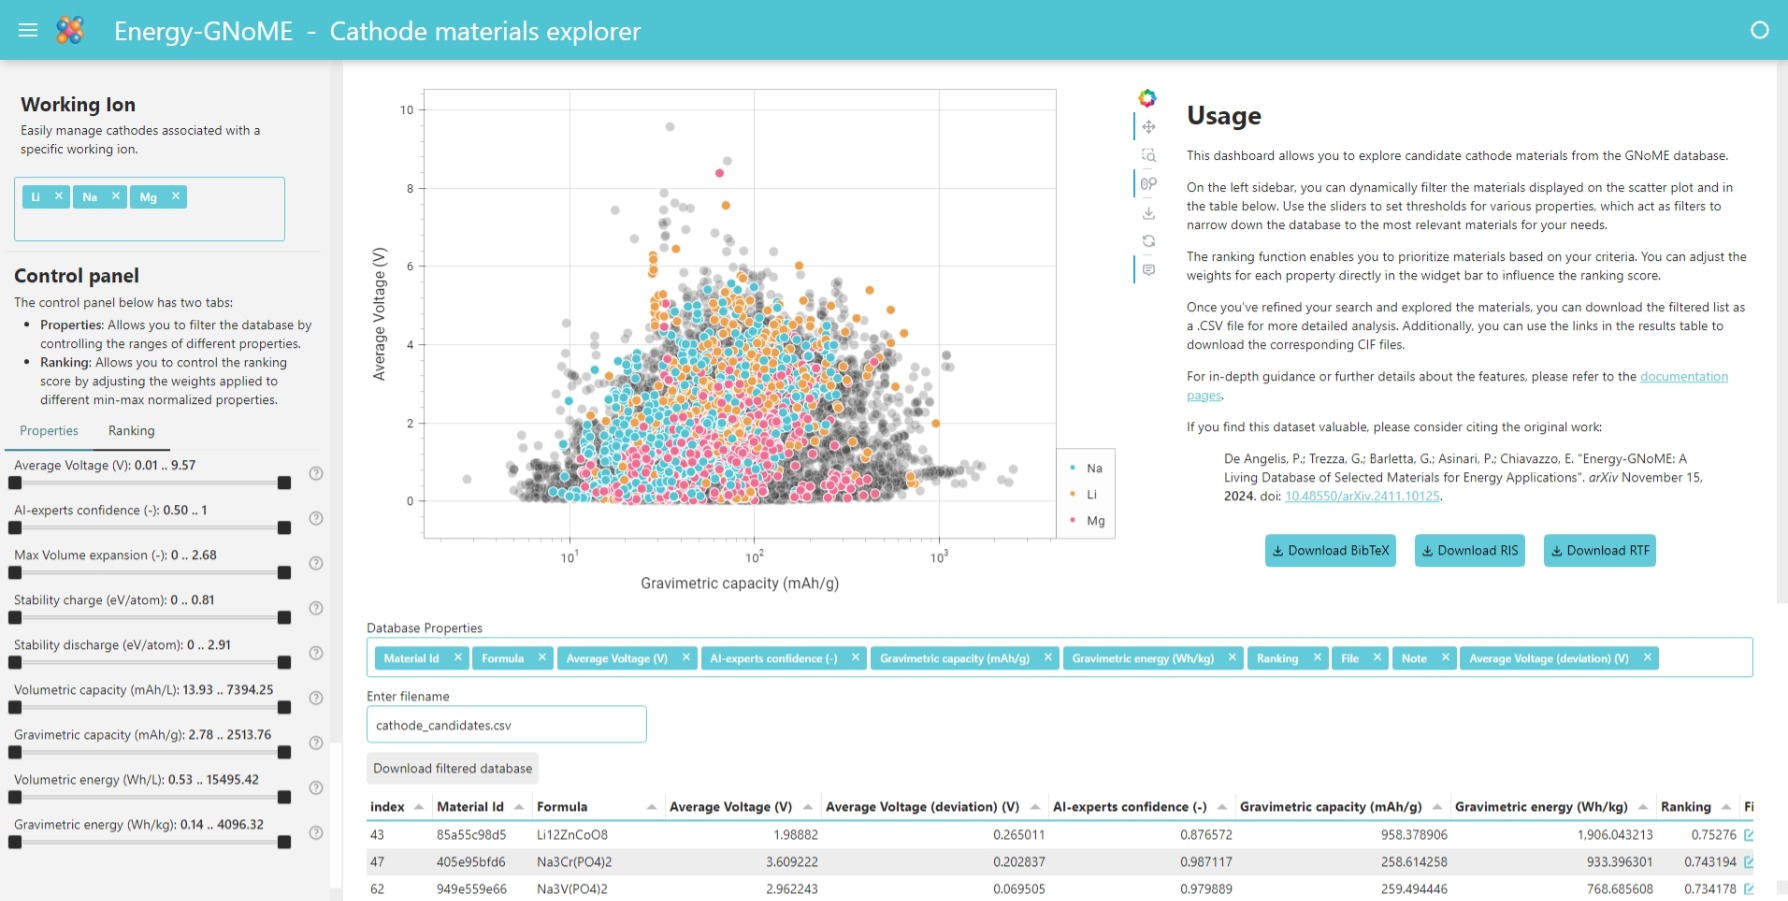Switch to the Ranking tab
This screenshot has width=1788, height=901.
coord(132,431)
